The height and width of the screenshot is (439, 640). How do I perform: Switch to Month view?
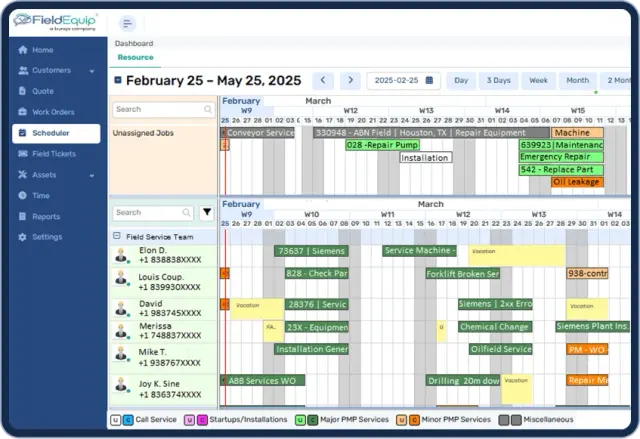pyautogui.click(x=578, y=80)
